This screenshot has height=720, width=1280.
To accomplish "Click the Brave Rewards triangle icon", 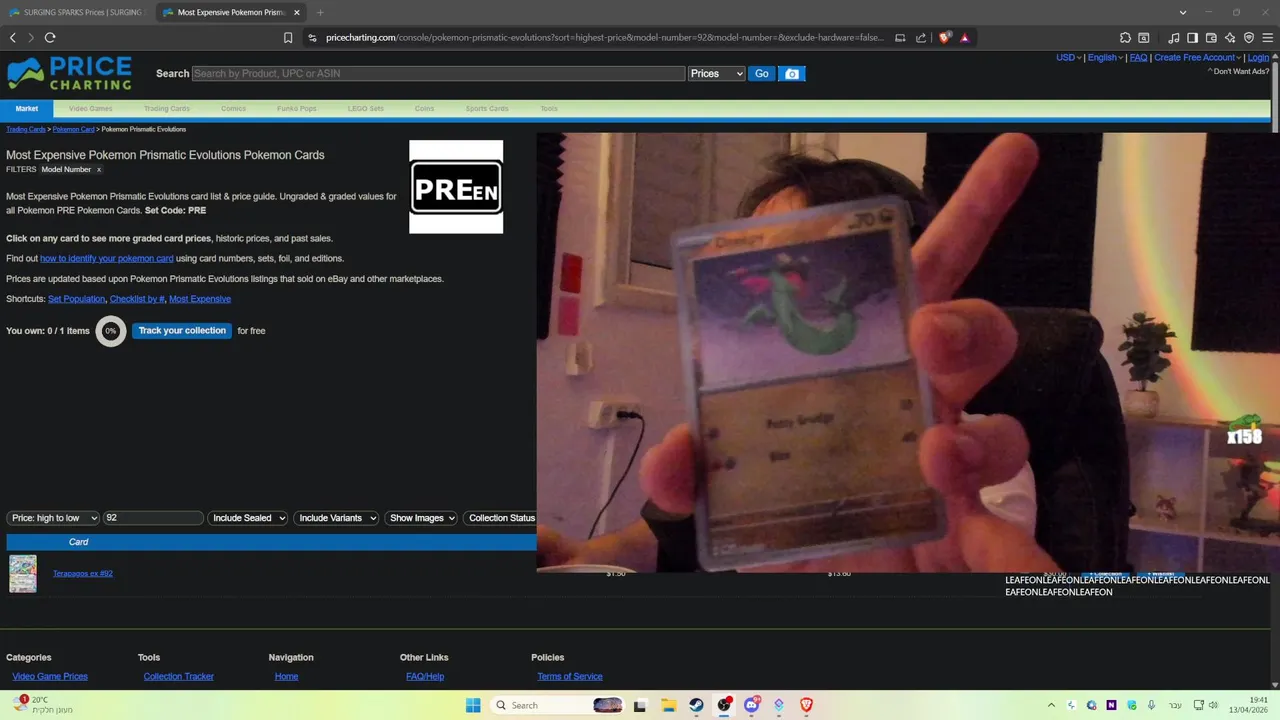I will tap(965, 38).
